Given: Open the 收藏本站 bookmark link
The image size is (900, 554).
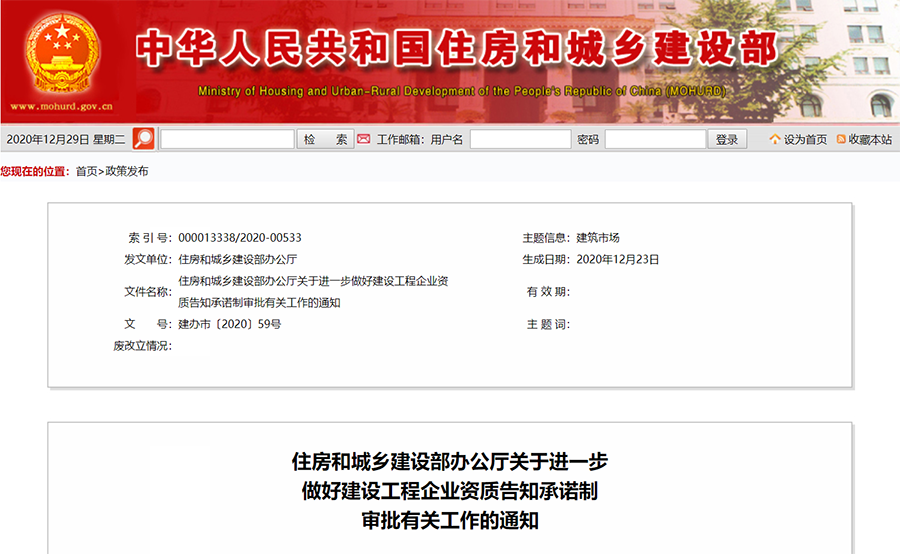Looking at the screenshot, I should click(x=870, y=140).
